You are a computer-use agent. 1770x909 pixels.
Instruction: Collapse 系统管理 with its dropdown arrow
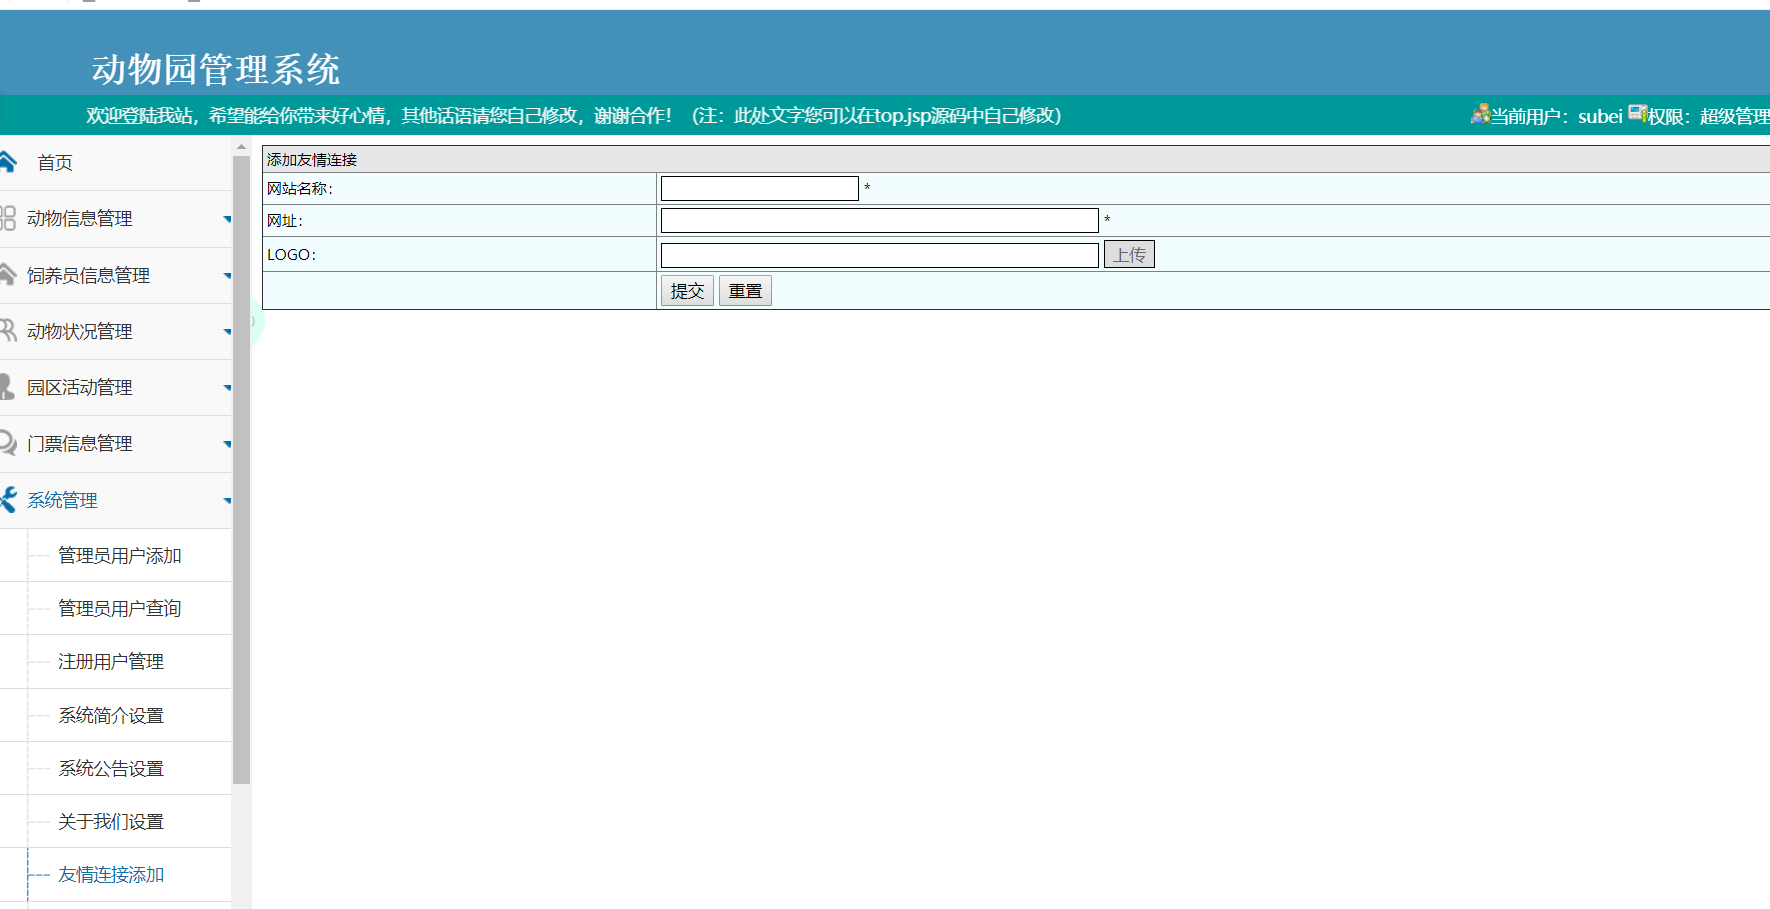tap(227, 501)
